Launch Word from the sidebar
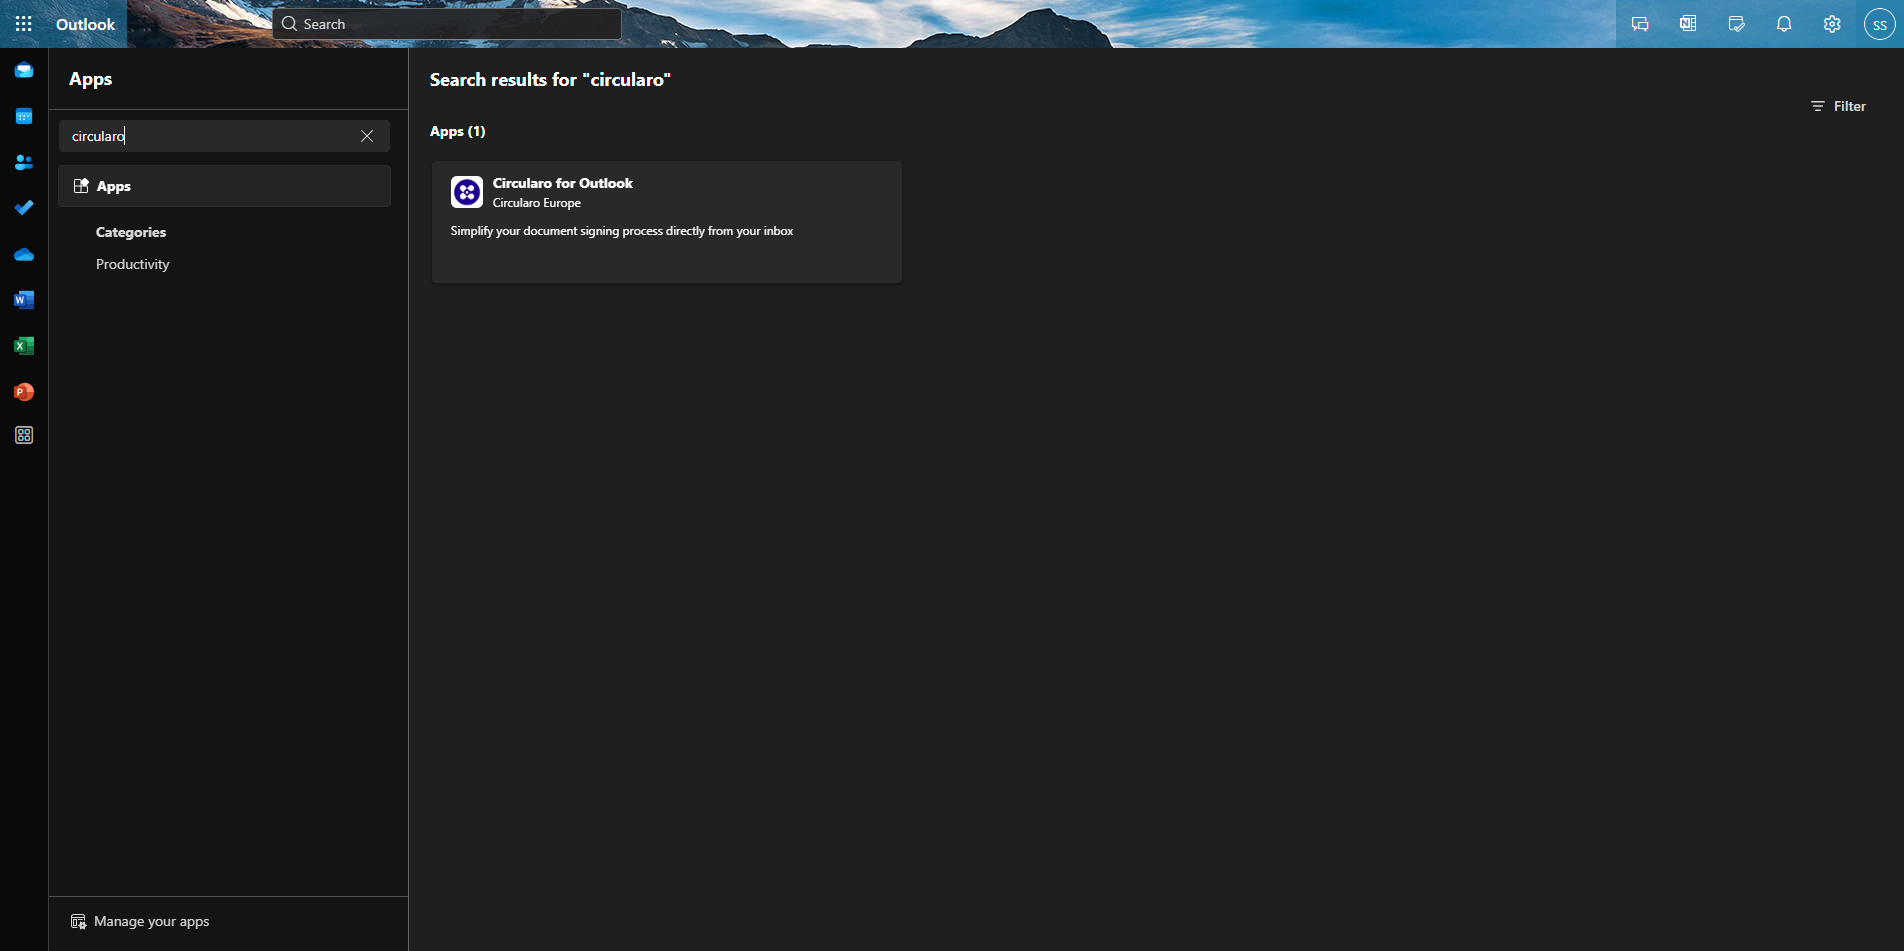1904x951 pixels. tap(23, 299)
